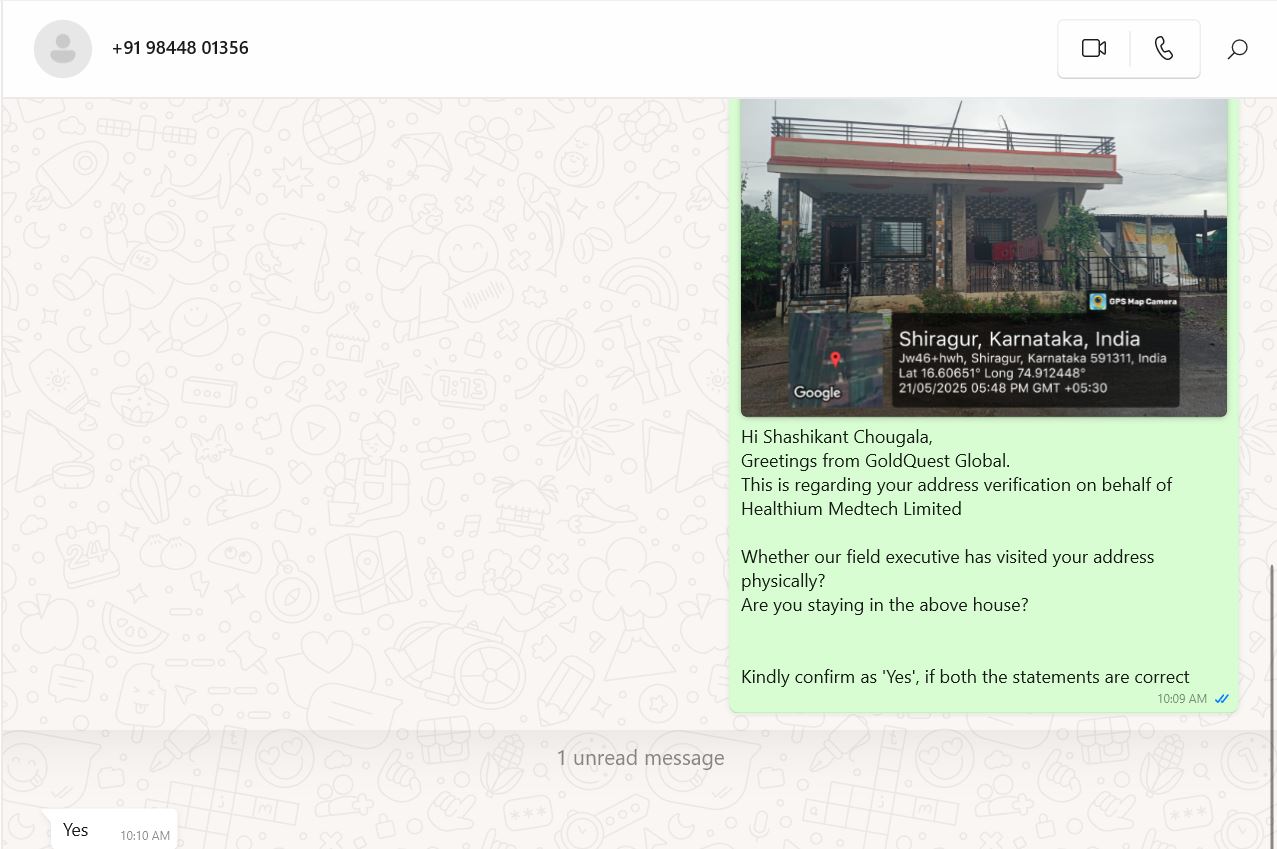This screenshot has width=1277, height=849.
Task: Click the 'Hi Shashikant Chougala,' line
Action: [836, 437]
